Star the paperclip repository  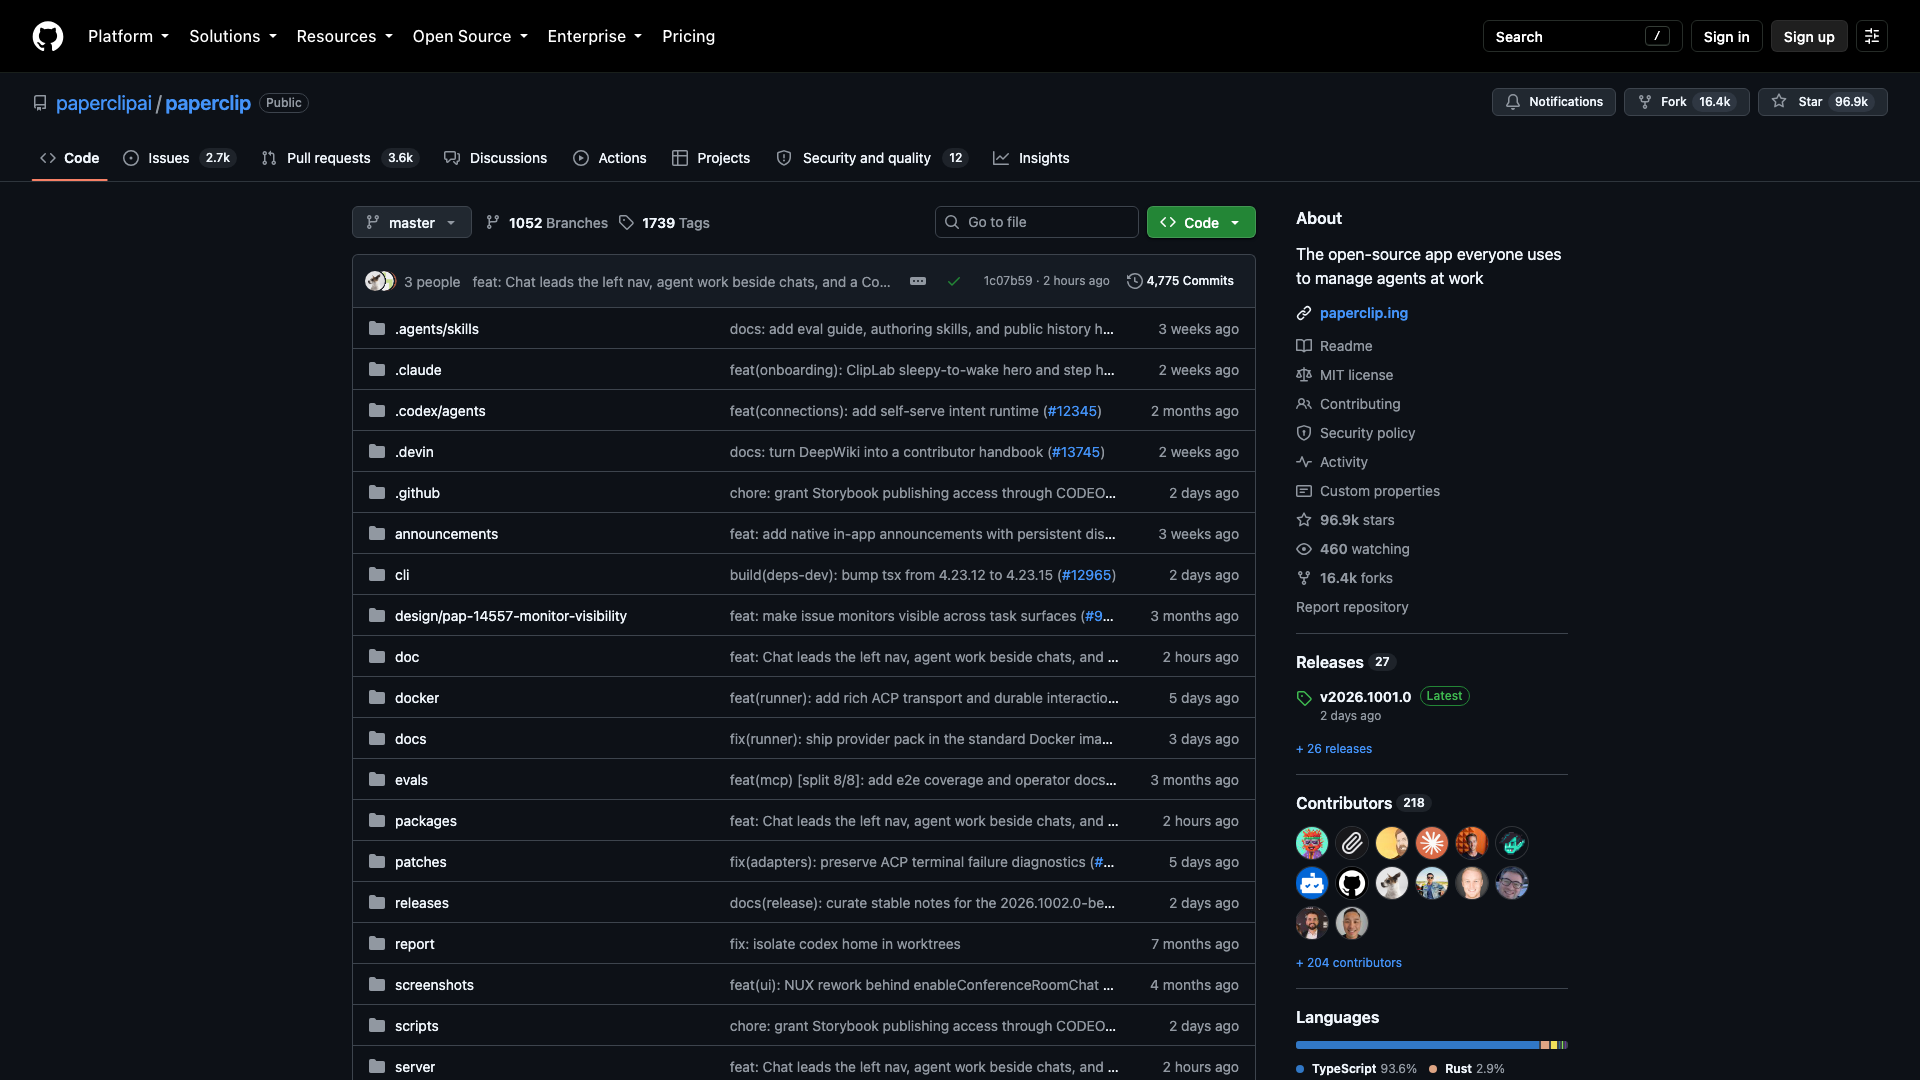click(1823, 102)
